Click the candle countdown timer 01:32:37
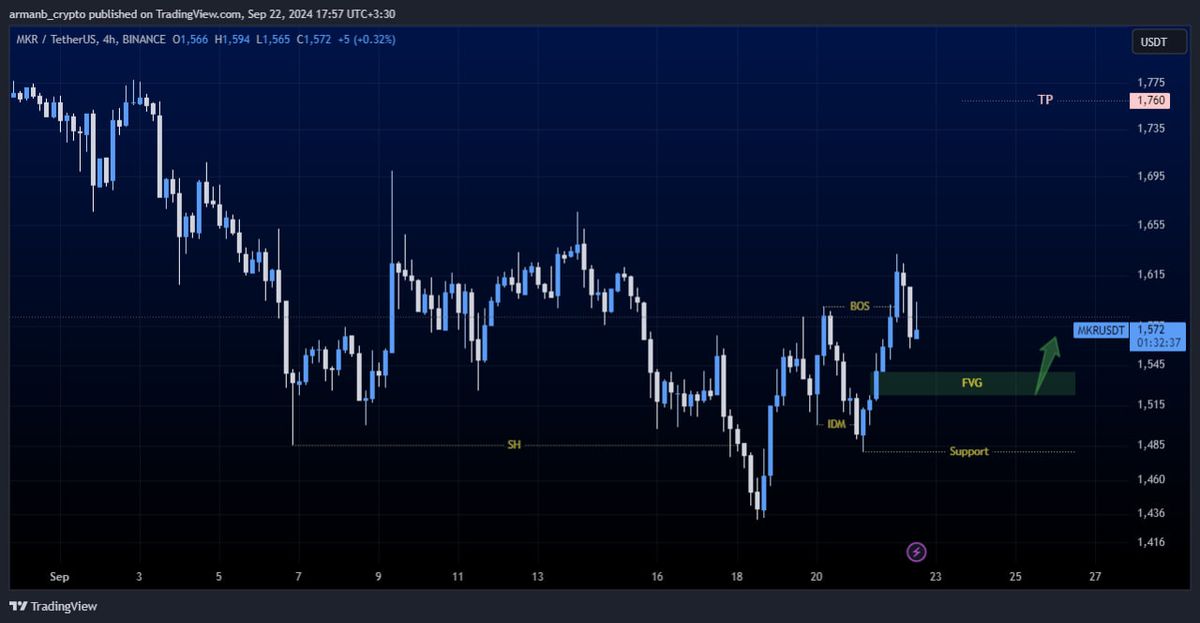1200x623 pixels. click(x=1159, y=343)
